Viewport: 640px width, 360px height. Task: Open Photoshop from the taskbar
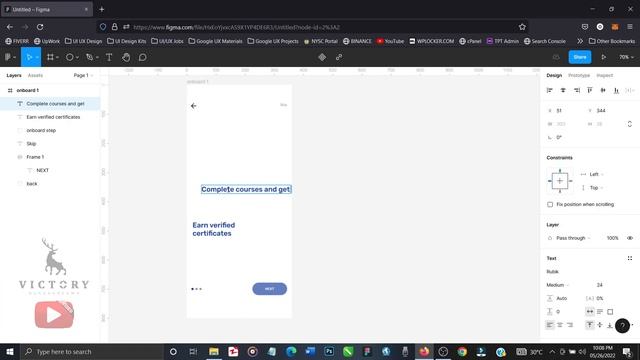coord(329,351)
